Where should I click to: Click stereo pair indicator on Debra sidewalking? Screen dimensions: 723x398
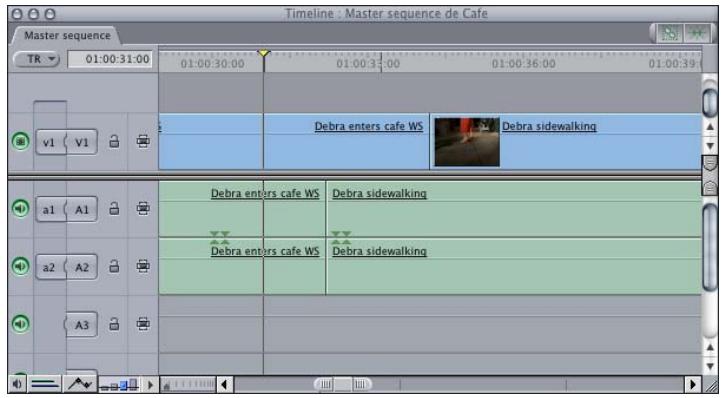pyautogui.click(x=341, y=238)
